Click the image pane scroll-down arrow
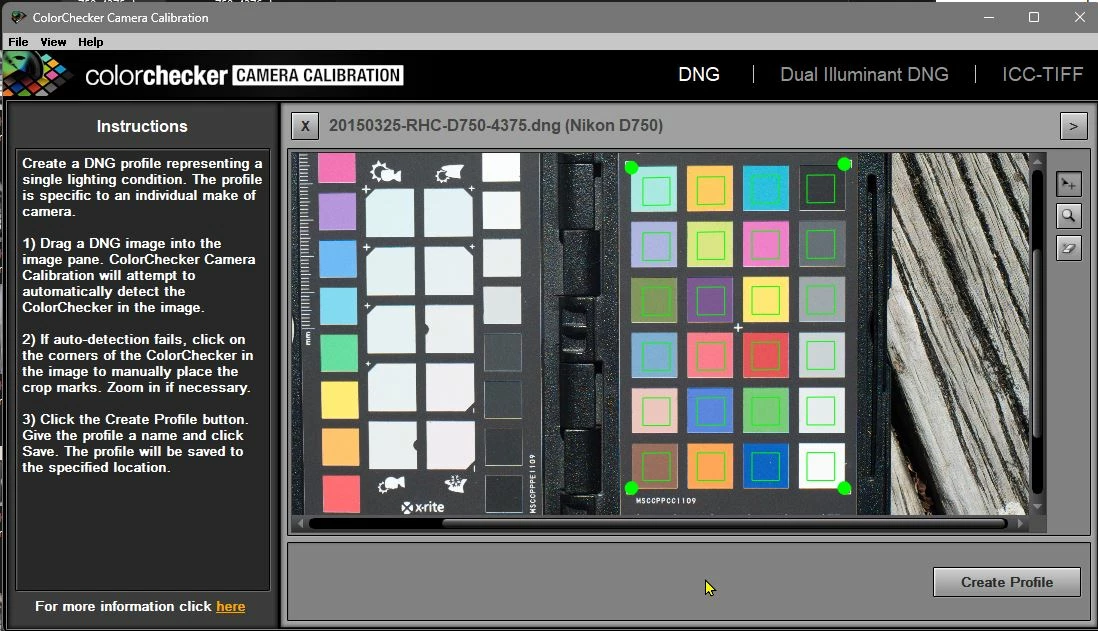Screen dimensions: 1098x631 (1038, 506)
